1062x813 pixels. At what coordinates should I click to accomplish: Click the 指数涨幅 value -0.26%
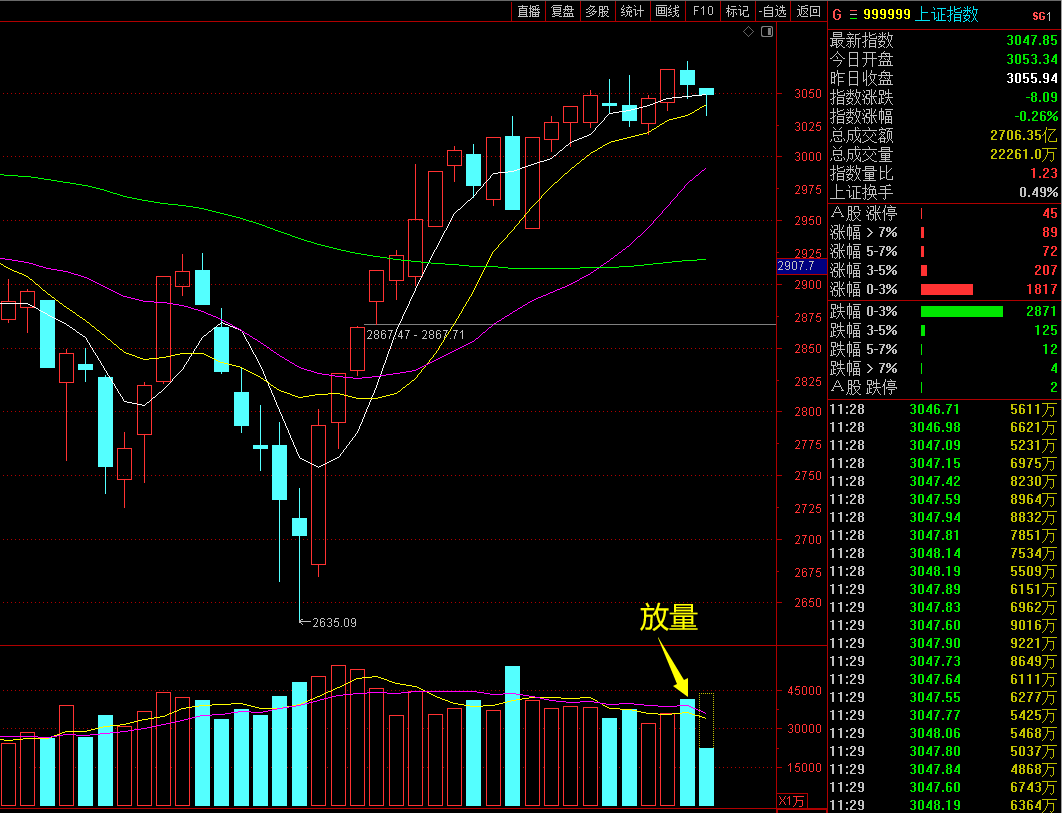[x=1036, y=116]
